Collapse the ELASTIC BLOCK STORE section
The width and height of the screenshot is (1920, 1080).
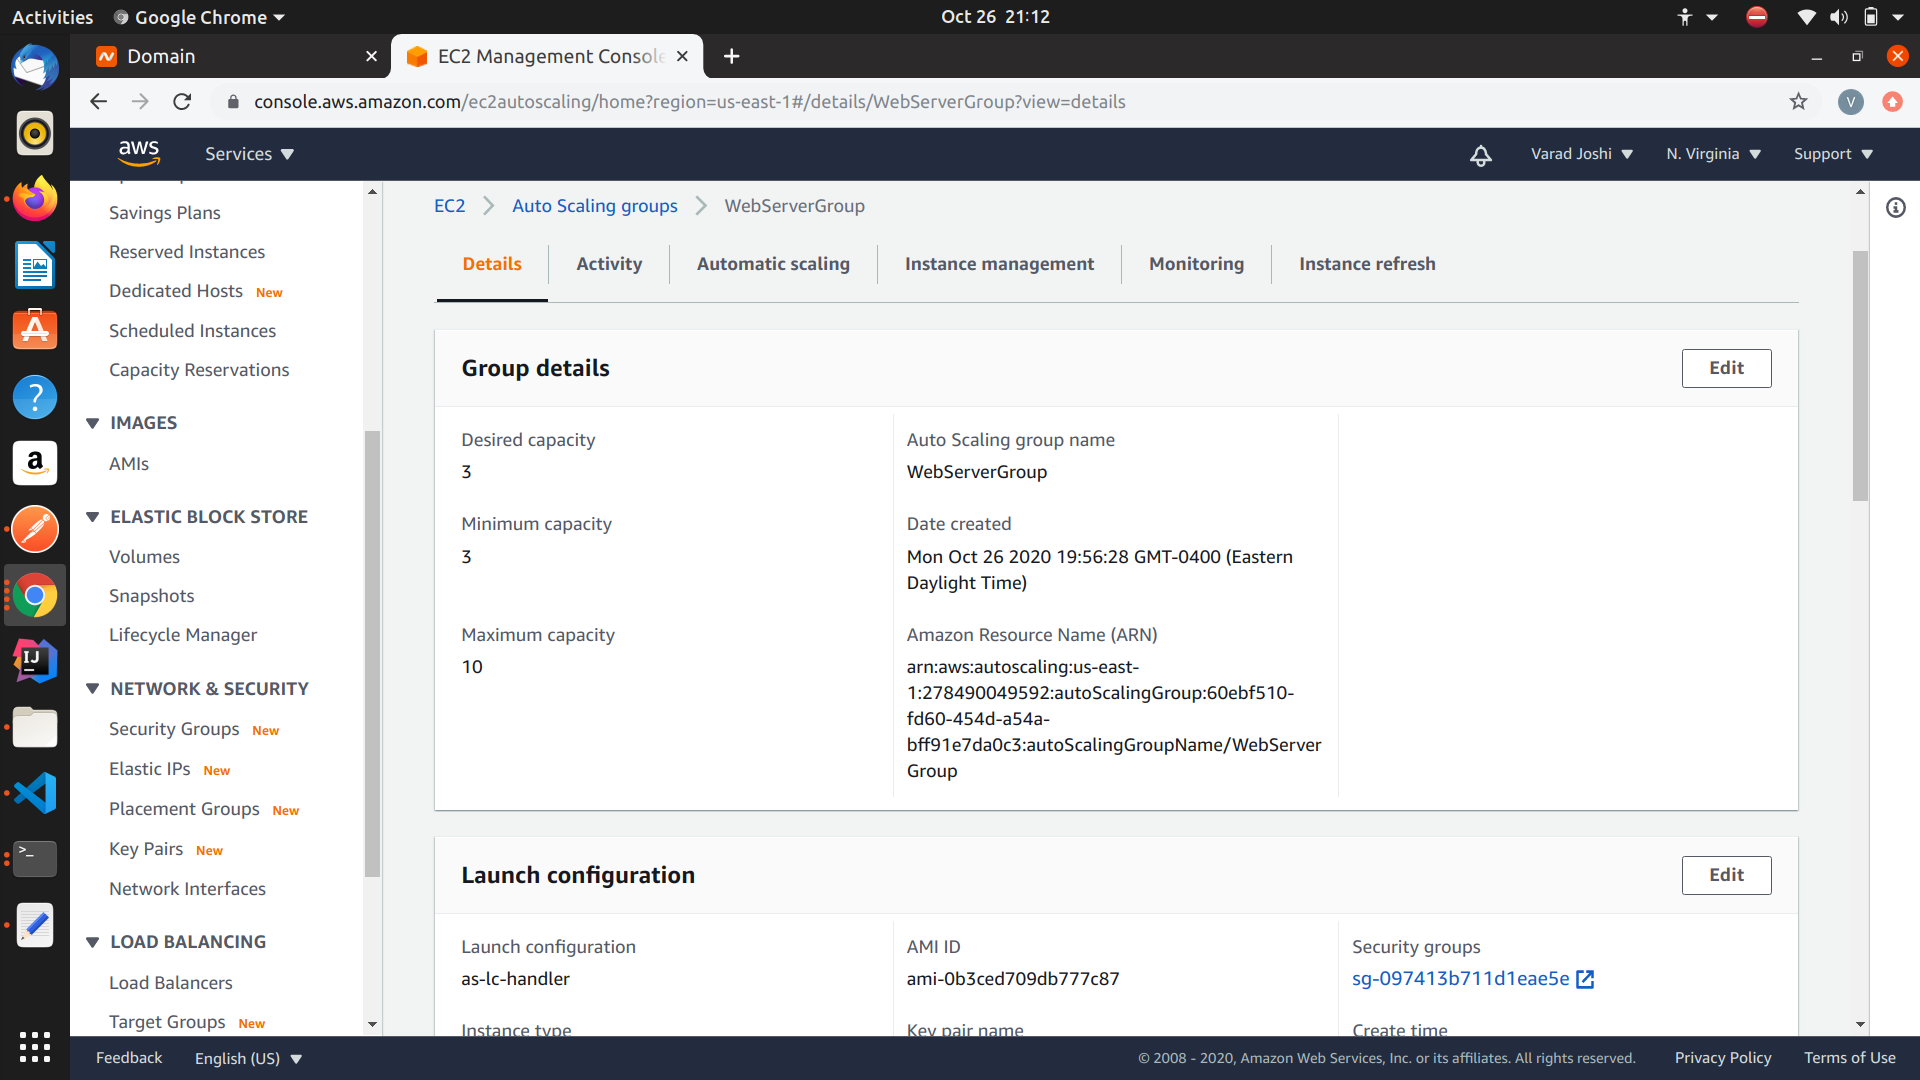click(x=92, y=517)
